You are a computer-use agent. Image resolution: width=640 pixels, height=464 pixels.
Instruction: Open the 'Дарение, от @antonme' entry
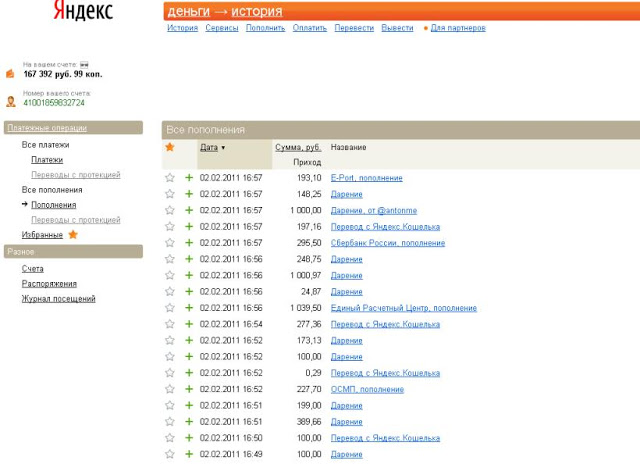[374, 211]
